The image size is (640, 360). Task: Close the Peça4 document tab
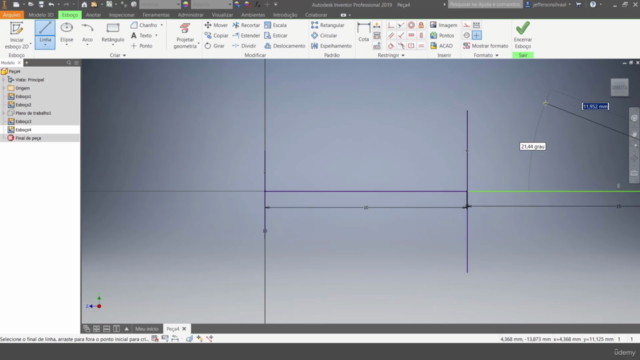click(x=184, y=329)
